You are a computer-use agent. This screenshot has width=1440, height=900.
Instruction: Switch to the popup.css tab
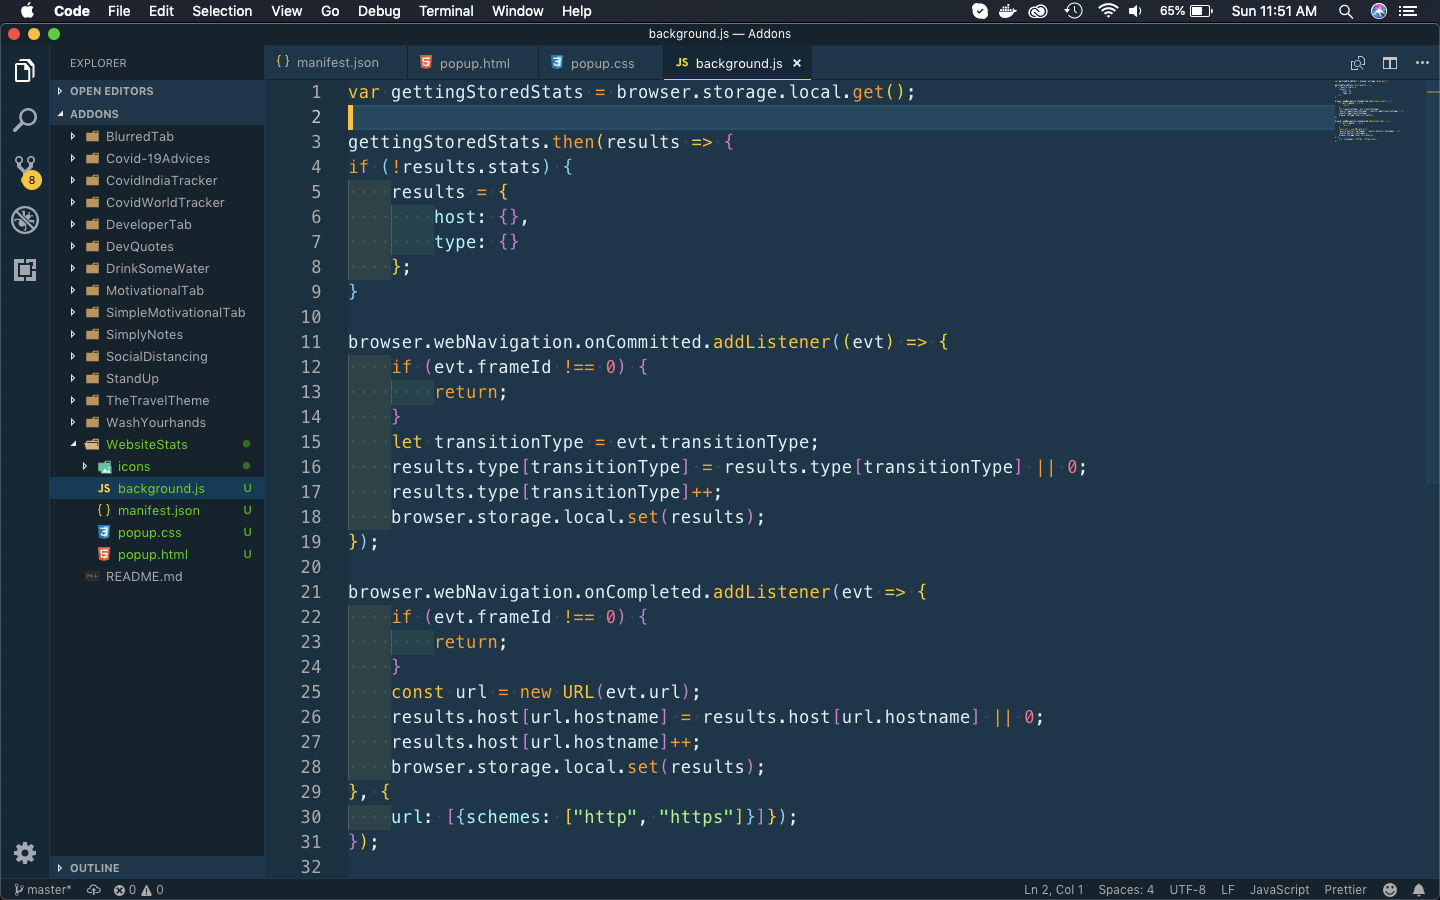tap(600, 62)
